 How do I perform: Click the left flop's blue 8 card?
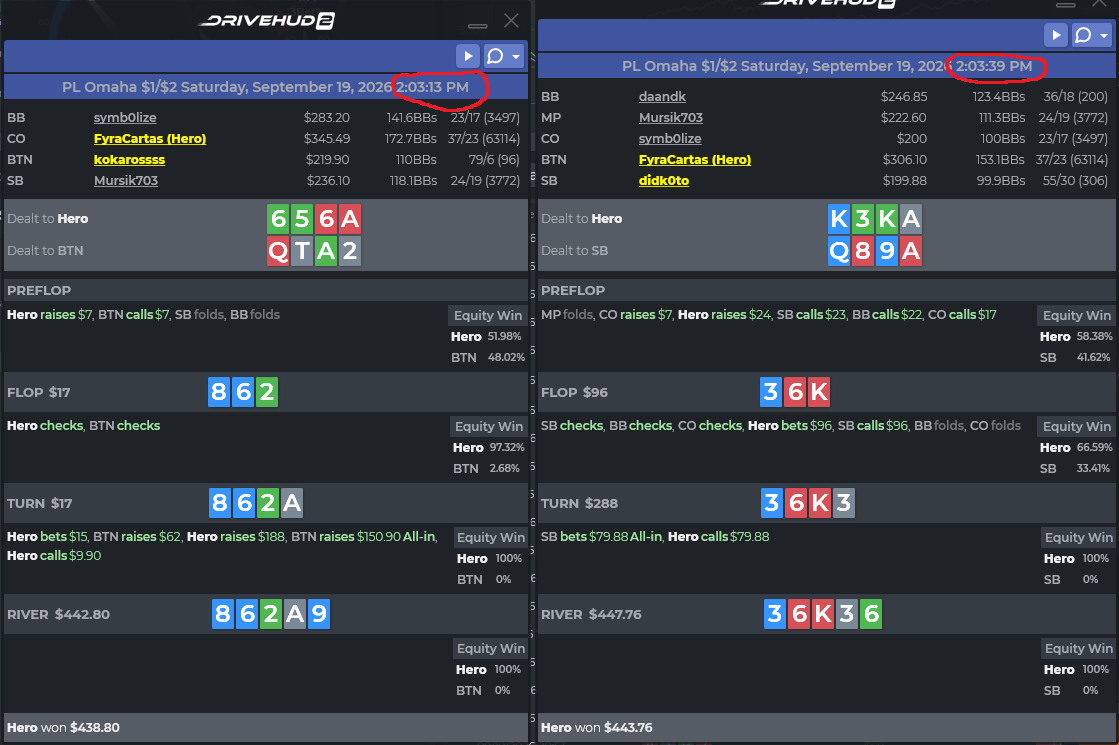pyautogui.click(x=219, y=392)
